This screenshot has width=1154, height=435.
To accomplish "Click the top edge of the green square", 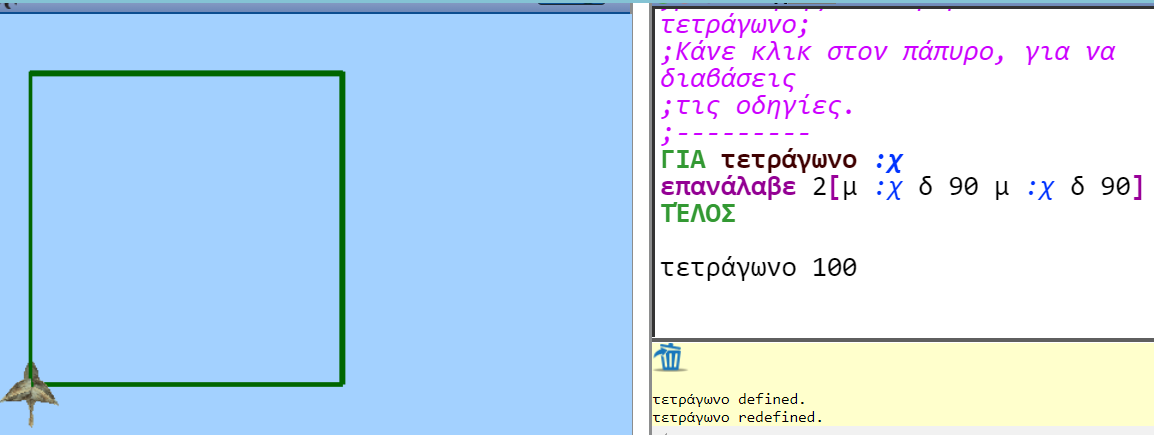I will 187,73.
